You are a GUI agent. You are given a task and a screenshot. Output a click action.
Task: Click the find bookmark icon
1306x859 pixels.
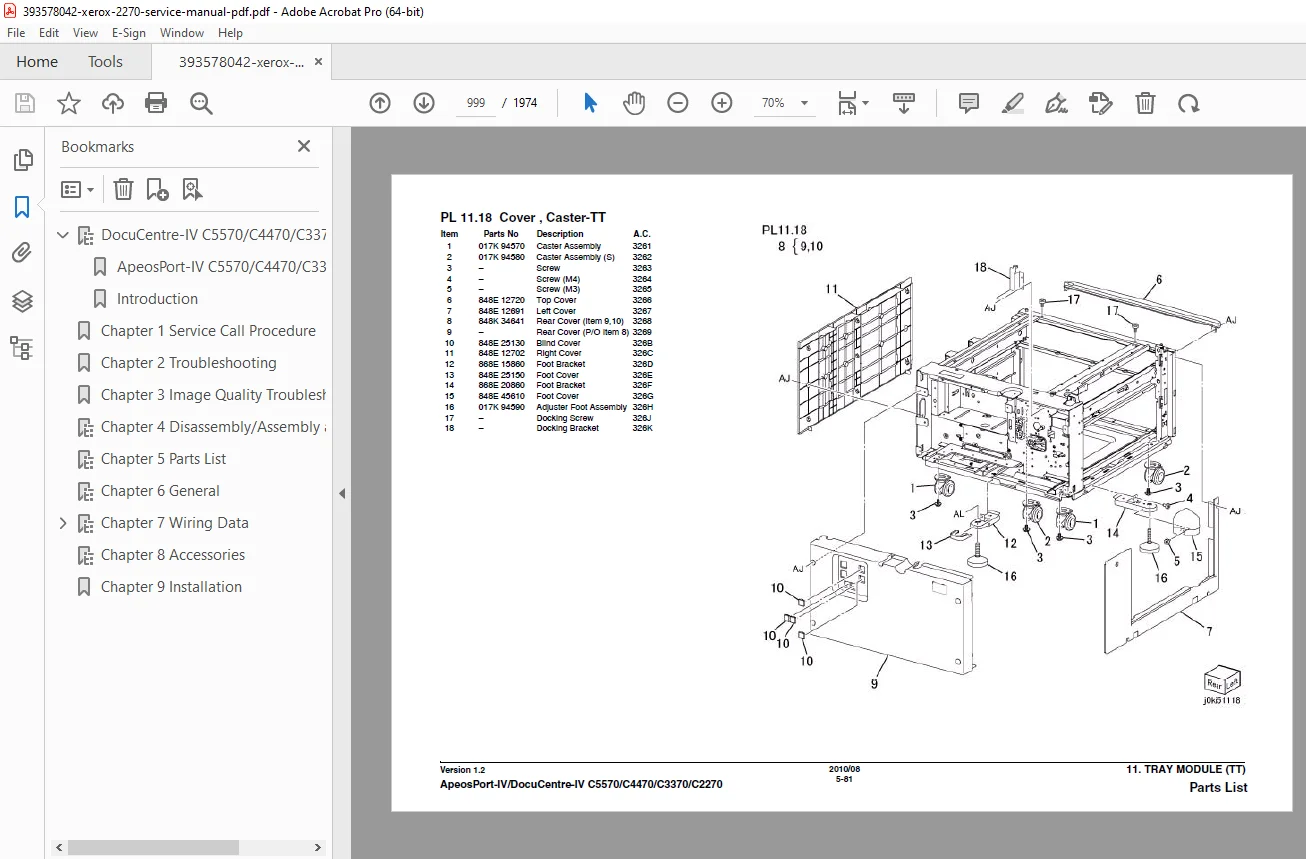(192, 189)
